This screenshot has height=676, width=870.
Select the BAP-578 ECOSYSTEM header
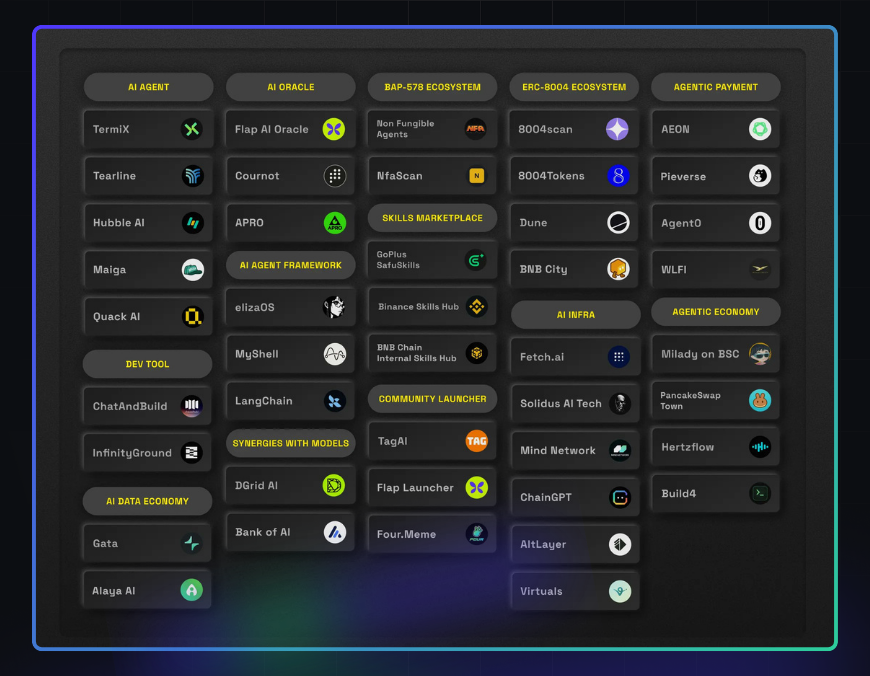[x=432, y=87]
